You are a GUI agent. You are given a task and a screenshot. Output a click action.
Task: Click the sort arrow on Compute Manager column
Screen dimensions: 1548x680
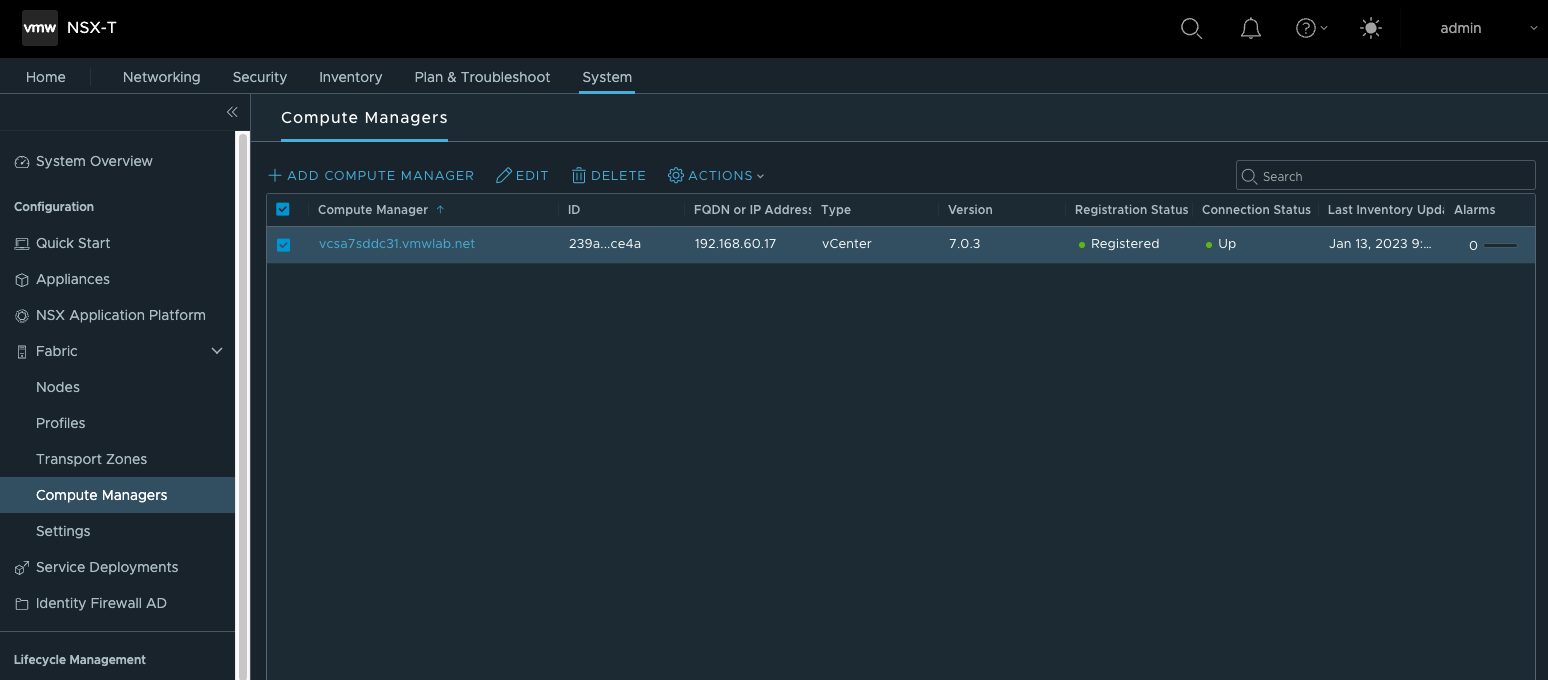[440, 210]
